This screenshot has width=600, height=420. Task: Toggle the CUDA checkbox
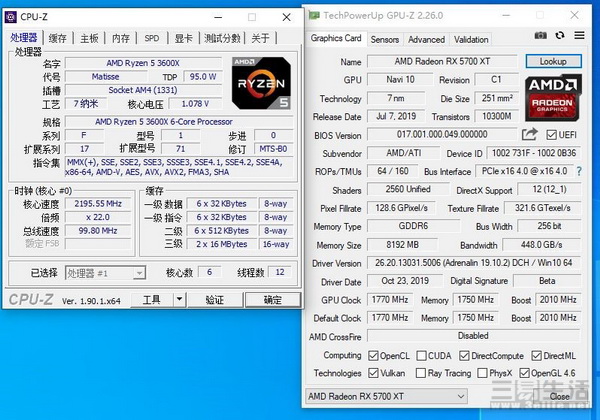[421, 356]
